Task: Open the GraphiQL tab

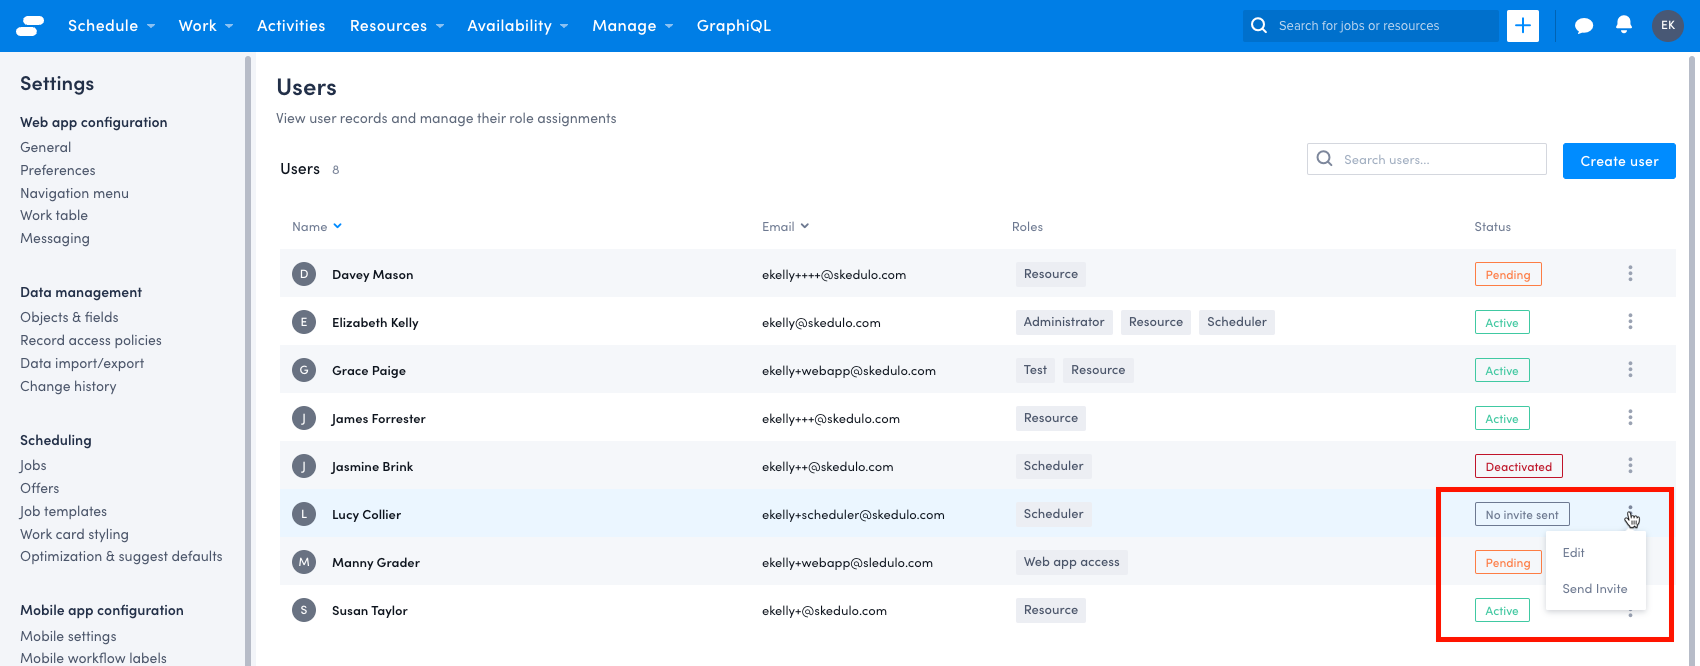Action: 733,26
